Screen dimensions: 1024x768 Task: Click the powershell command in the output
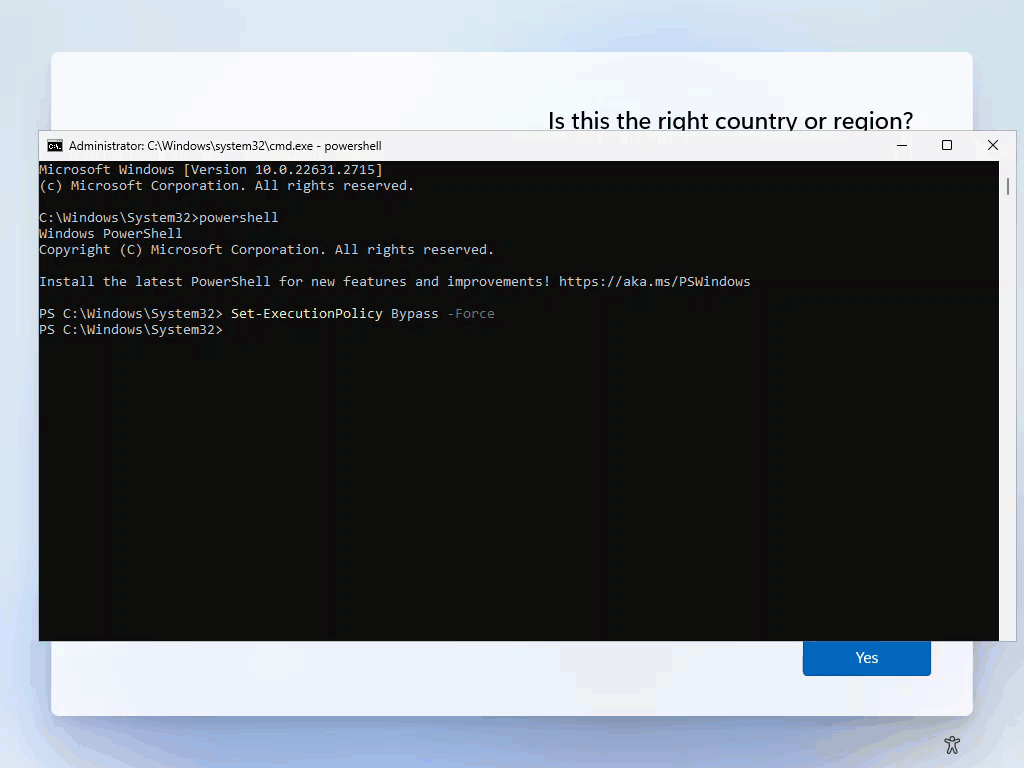pos(239,217)
